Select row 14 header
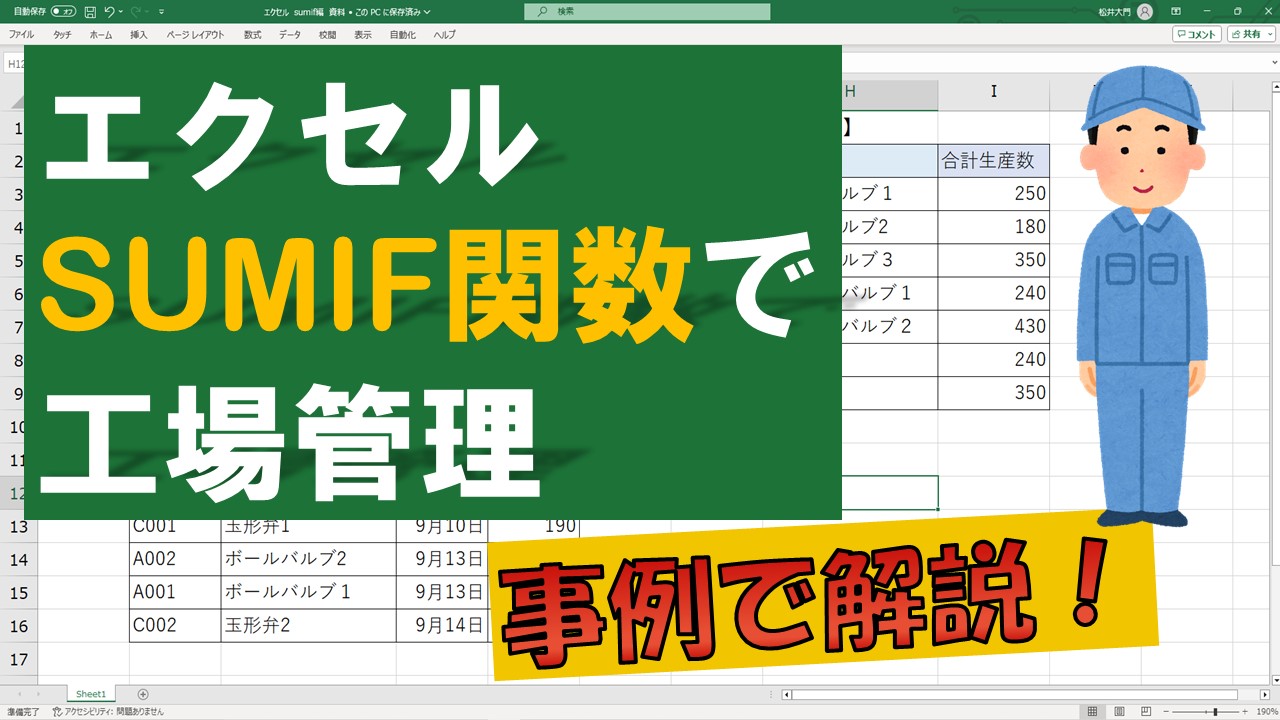 (x=19, y=560)
